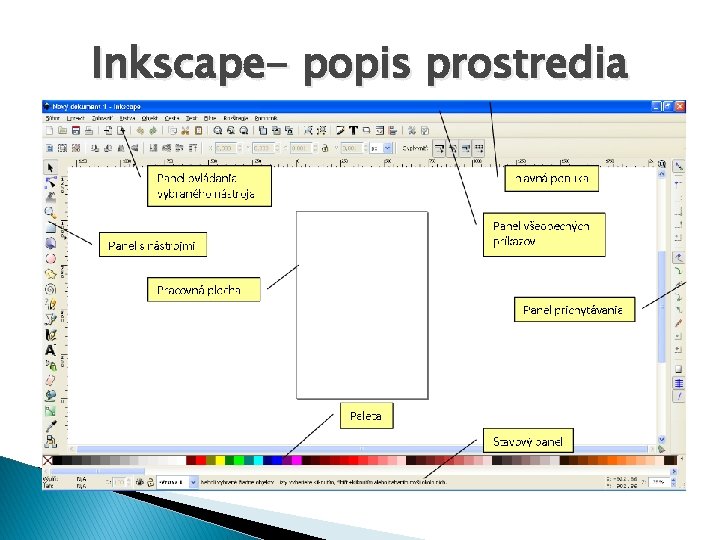This screenshot has height=540, width=720.
Task: Select the Tweak tool
Action: coord(51,197)
